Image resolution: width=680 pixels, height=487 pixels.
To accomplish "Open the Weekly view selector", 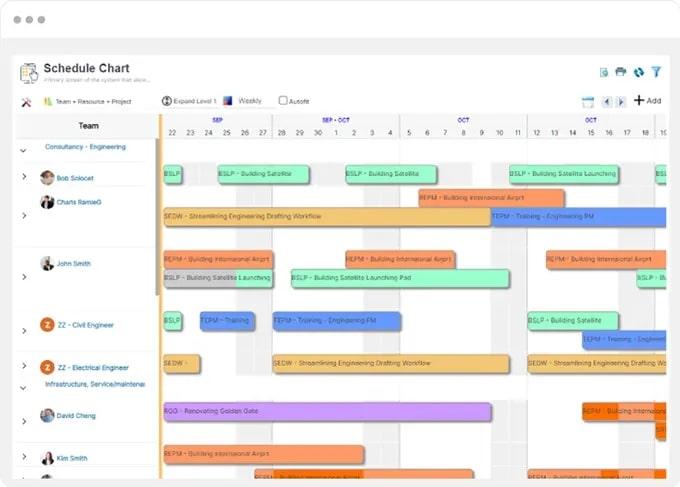I will pos(250,101).
